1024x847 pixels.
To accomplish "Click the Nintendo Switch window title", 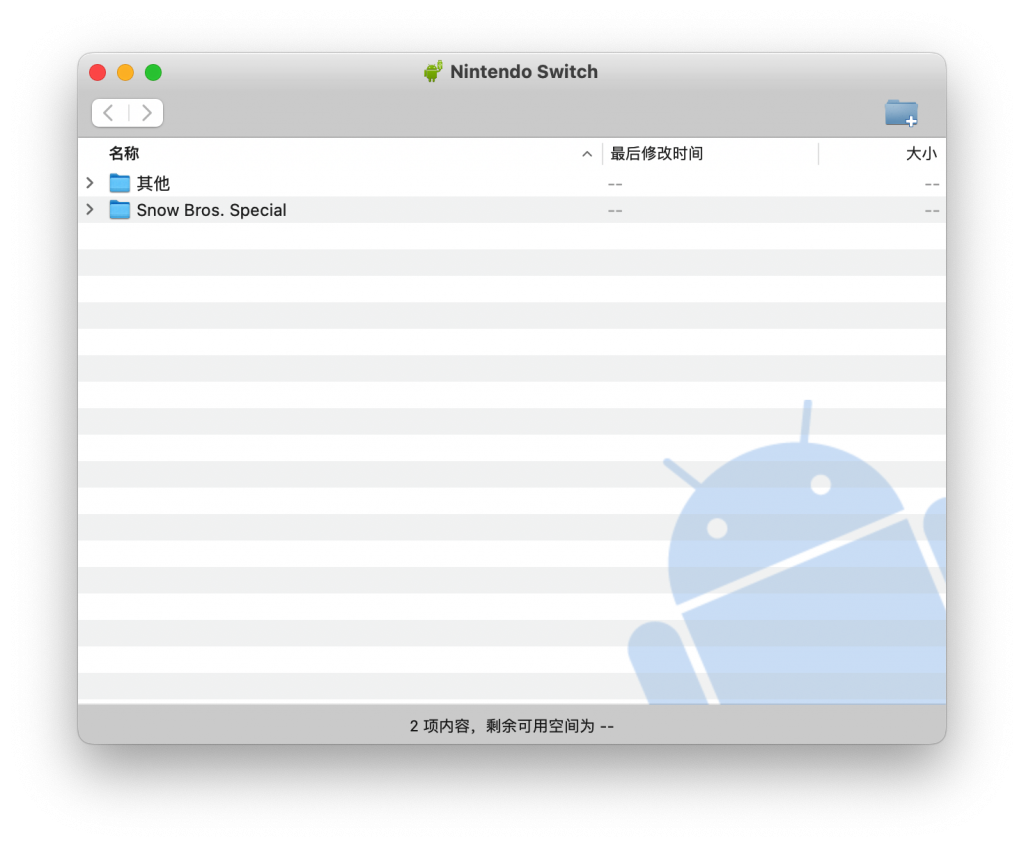I will click(x=523, y=72).
